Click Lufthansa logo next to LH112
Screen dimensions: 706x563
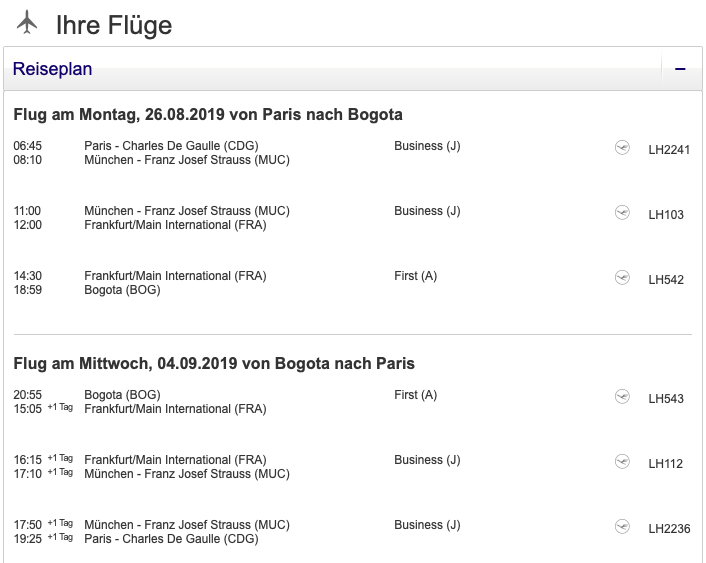[x=622, y=462]
